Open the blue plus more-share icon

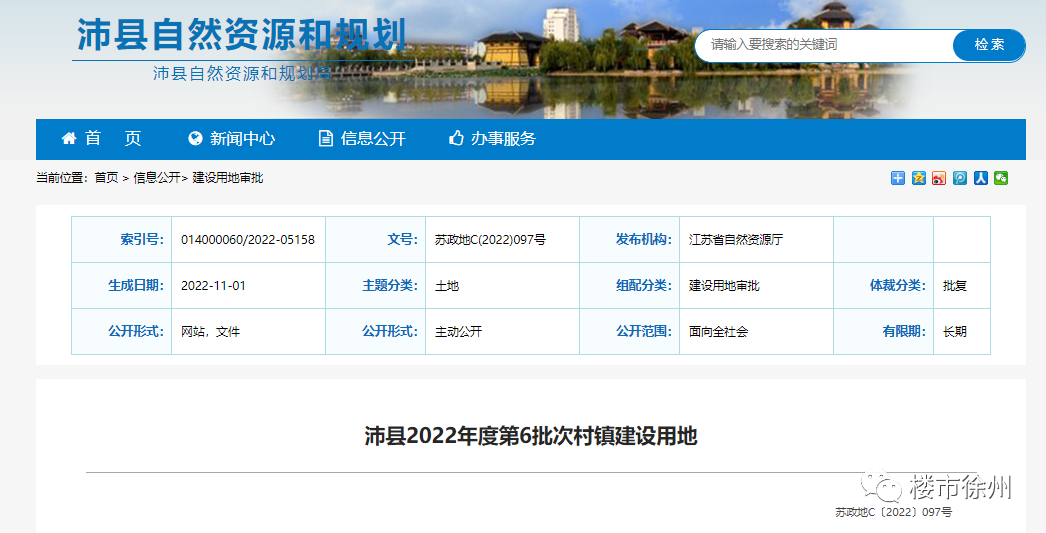pyautogui.click(x=898, y=178)
